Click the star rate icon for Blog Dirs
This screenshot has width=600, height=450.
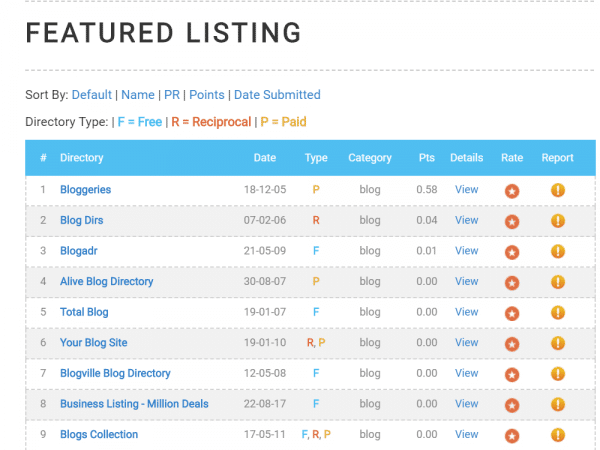click(x=512, y=221)
